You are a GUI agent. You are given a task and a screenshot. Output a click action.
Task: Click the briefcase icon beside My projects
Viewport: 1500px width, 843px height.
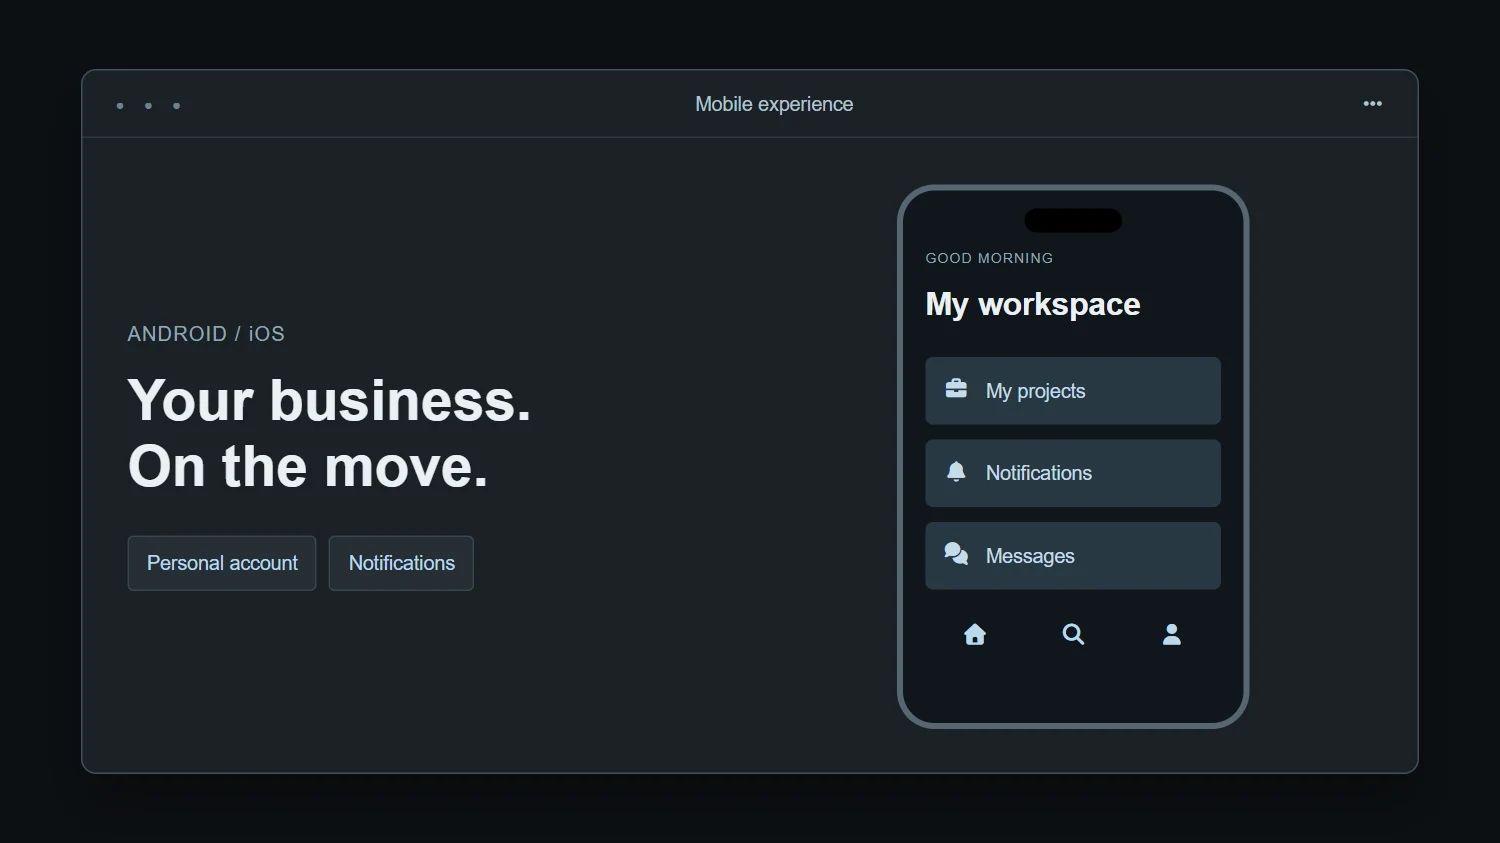pos(956,389)
